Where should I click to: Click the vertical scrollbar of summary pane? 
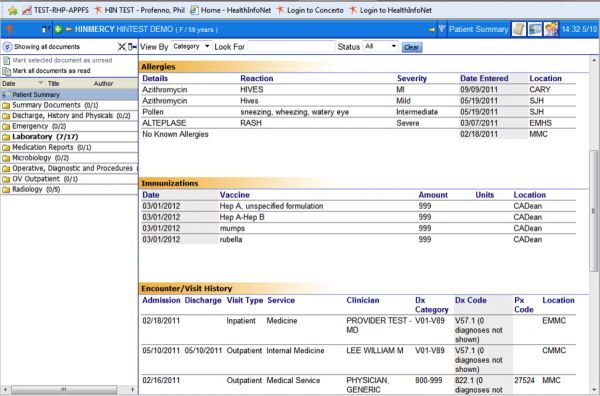(593, 210)
